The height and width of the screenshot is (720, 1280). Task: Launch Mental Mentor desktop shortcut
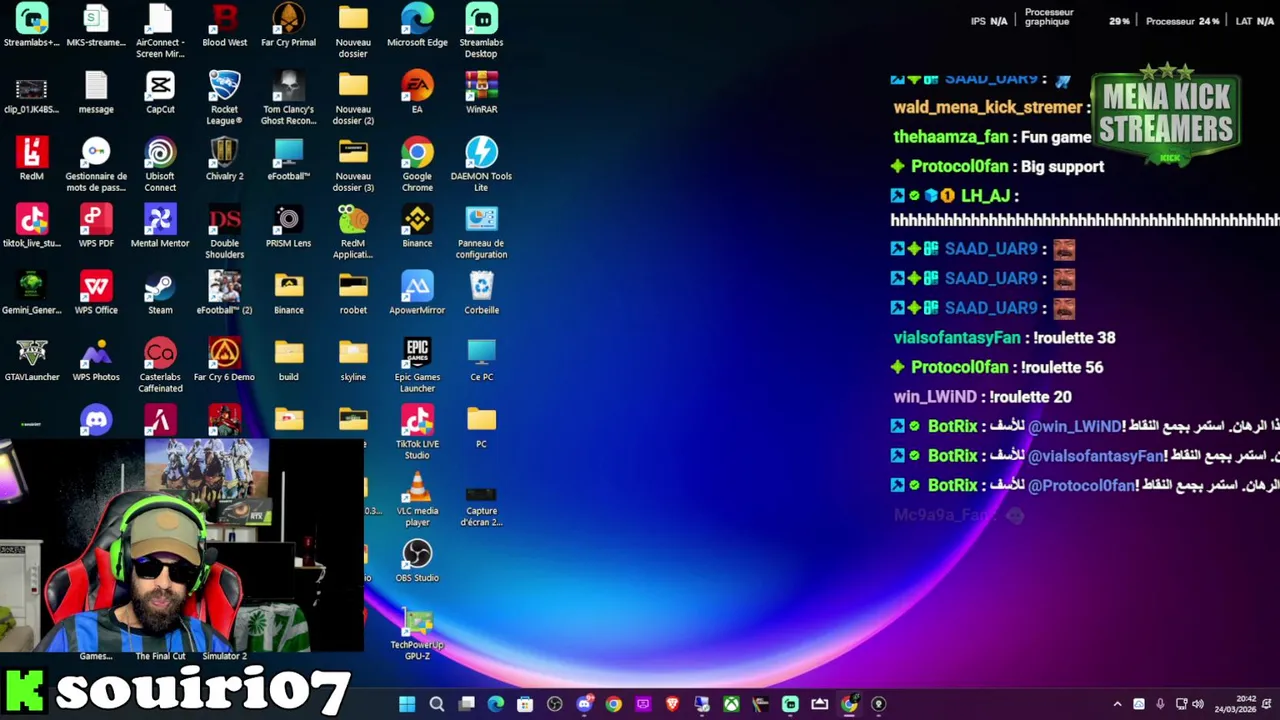160,227
